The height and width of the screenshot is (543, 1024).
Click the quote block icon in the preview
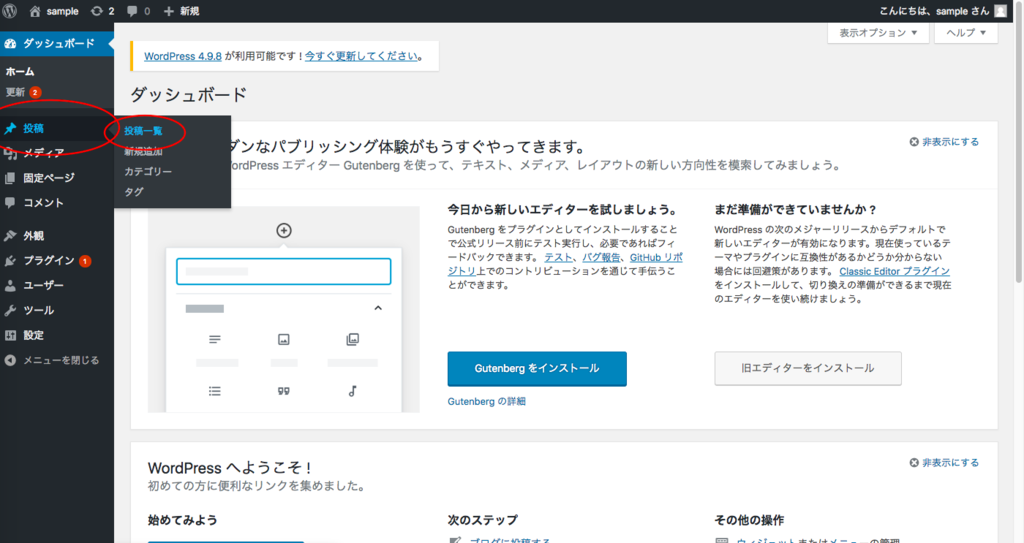click(283, 391)
